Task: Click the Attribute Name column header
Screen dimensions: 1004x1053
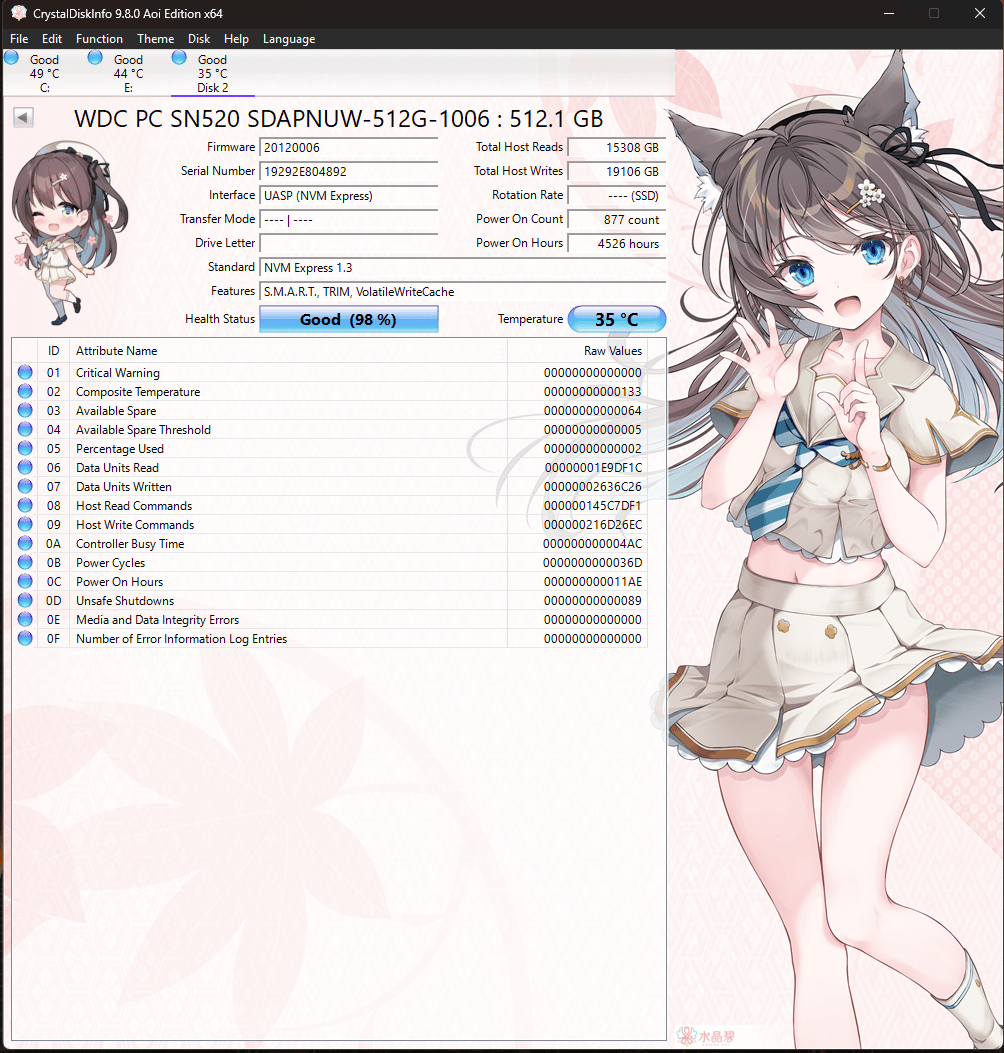Action: (x=288, y=351)
